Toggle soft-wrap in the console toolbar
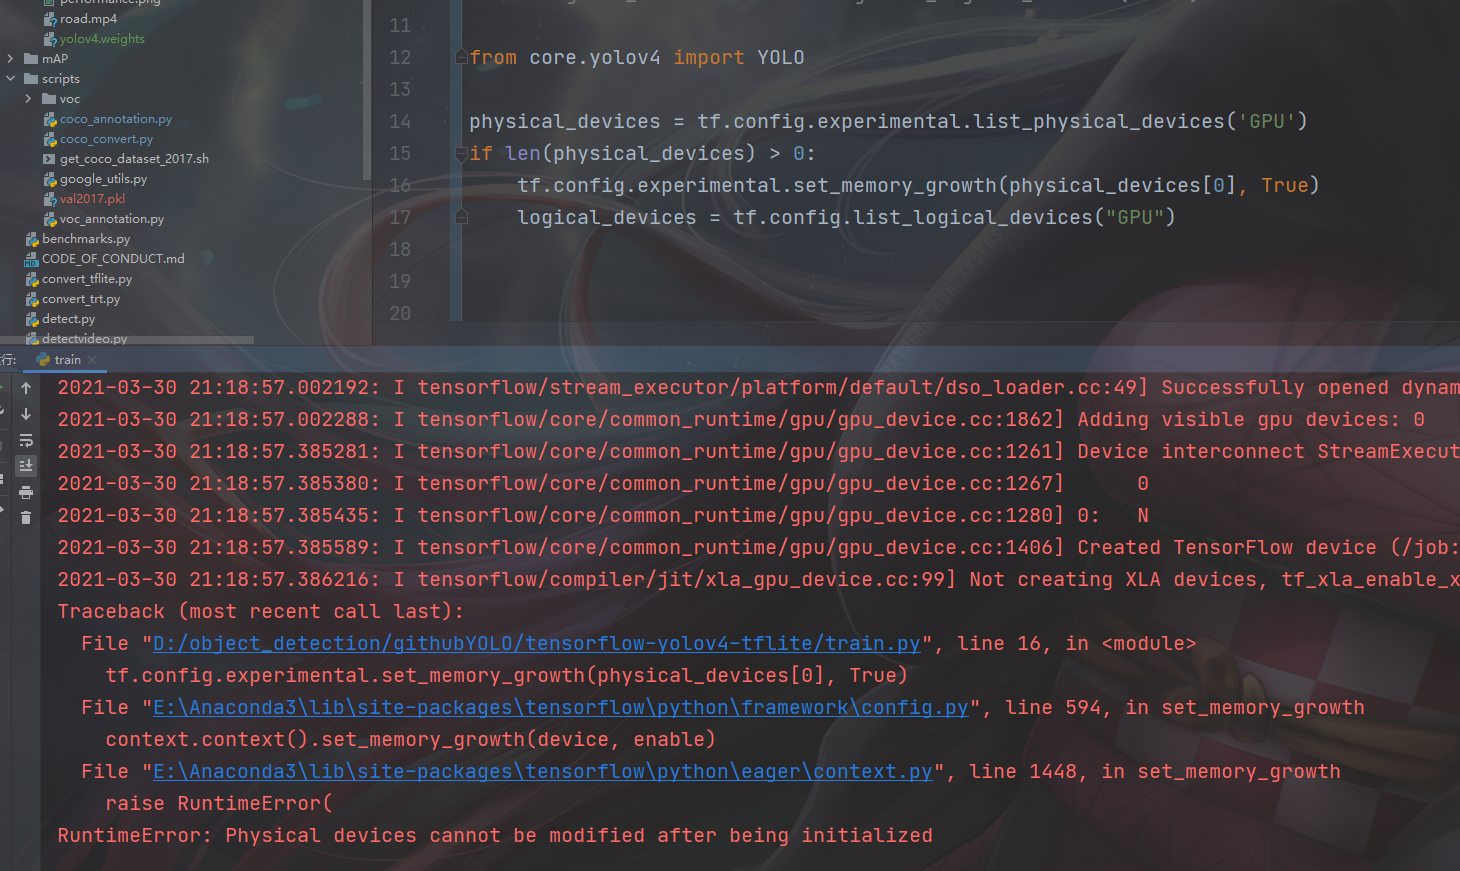This screenshot has width=1460, height=871. [26, 440]
